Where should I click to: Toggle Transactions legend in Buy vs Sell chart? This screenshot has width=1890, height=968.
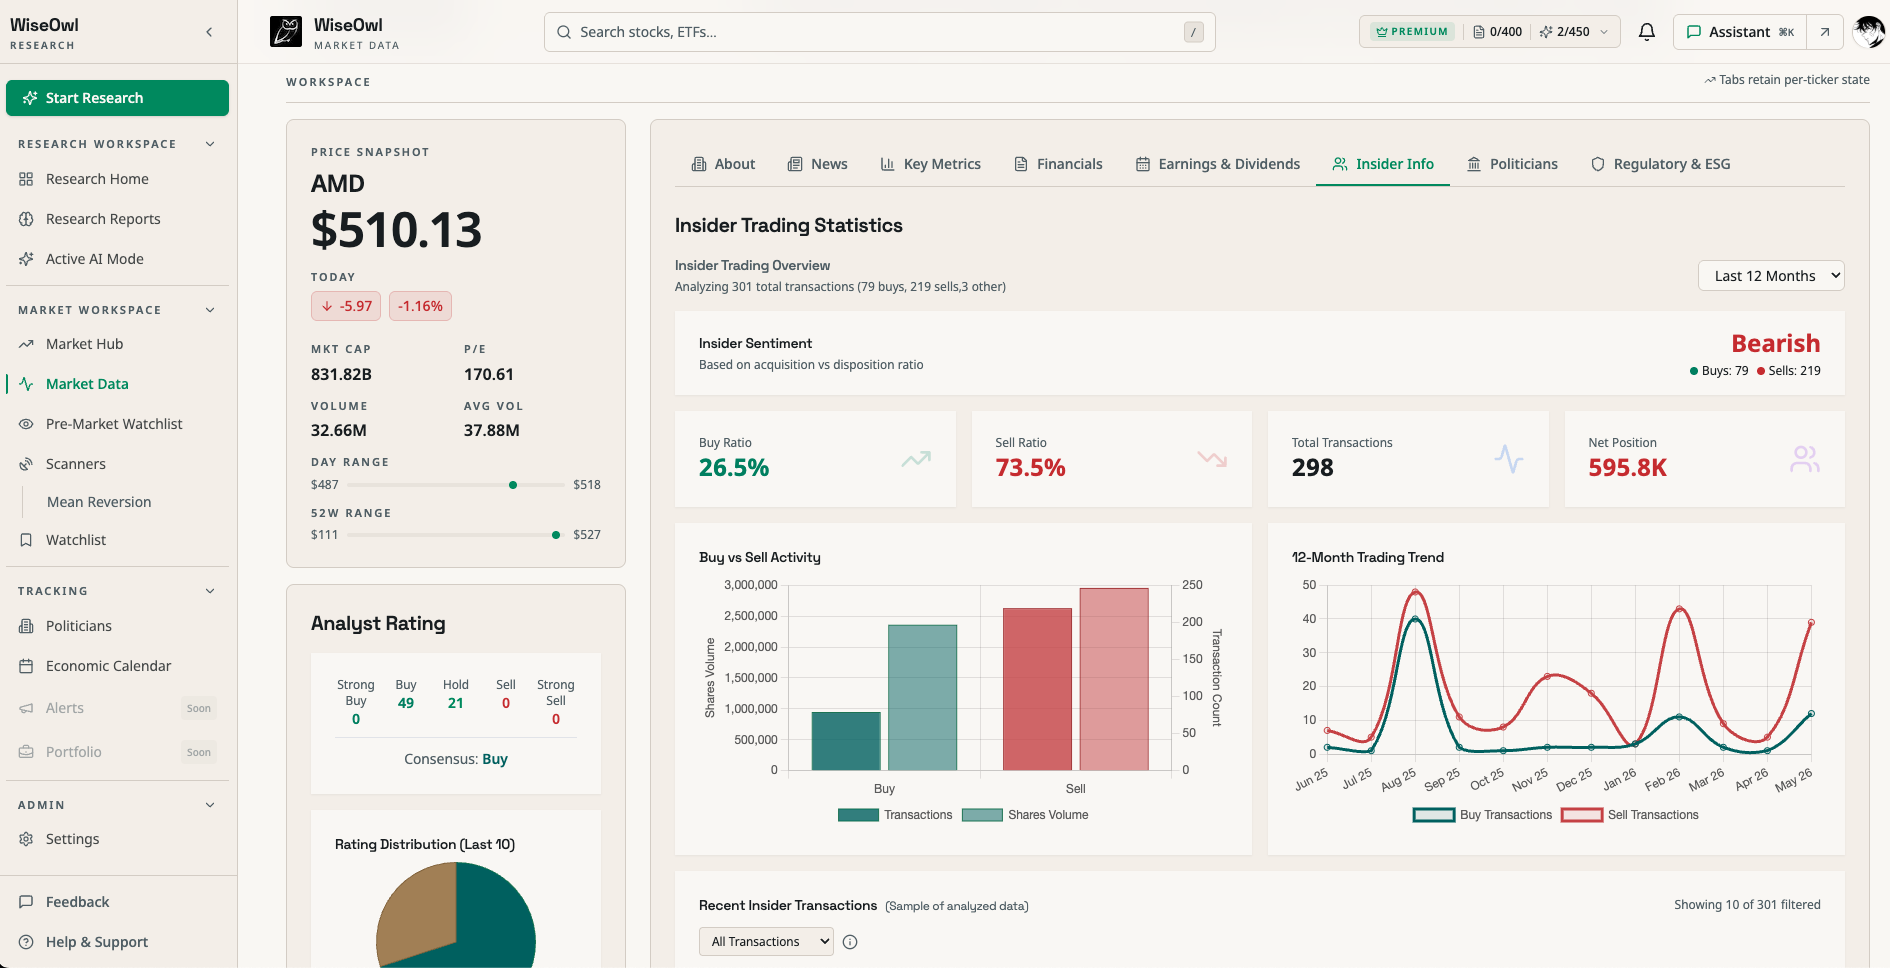(895, 815)
